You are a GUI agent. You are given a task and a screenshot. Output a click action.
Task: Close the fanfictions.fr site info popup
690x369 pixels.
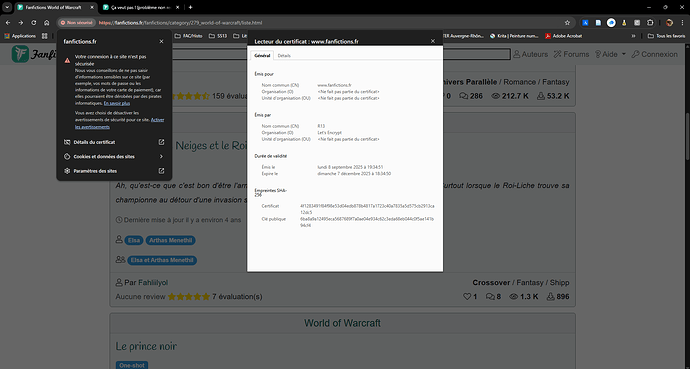pyautogui.click(x=161, y=41)
